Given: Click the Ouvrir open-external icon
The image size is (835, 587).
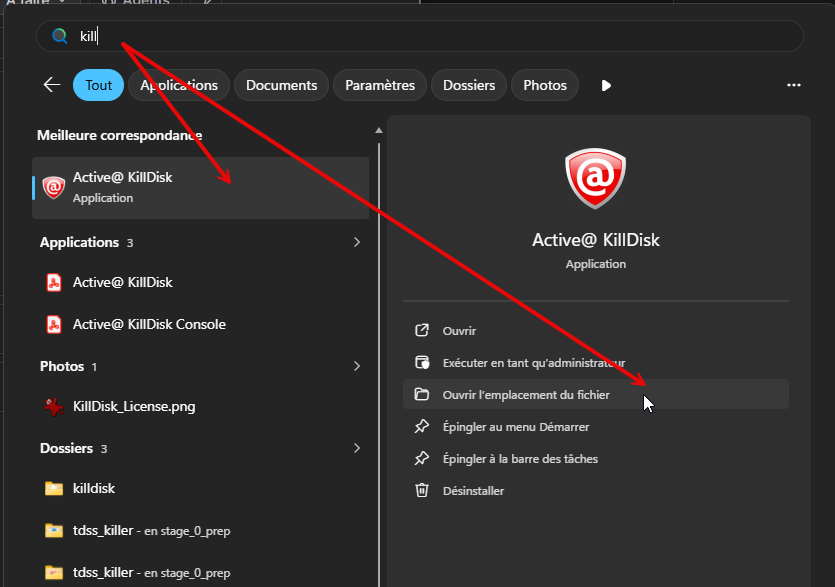Looking at the screenshot, I should (x=422, y=331).
